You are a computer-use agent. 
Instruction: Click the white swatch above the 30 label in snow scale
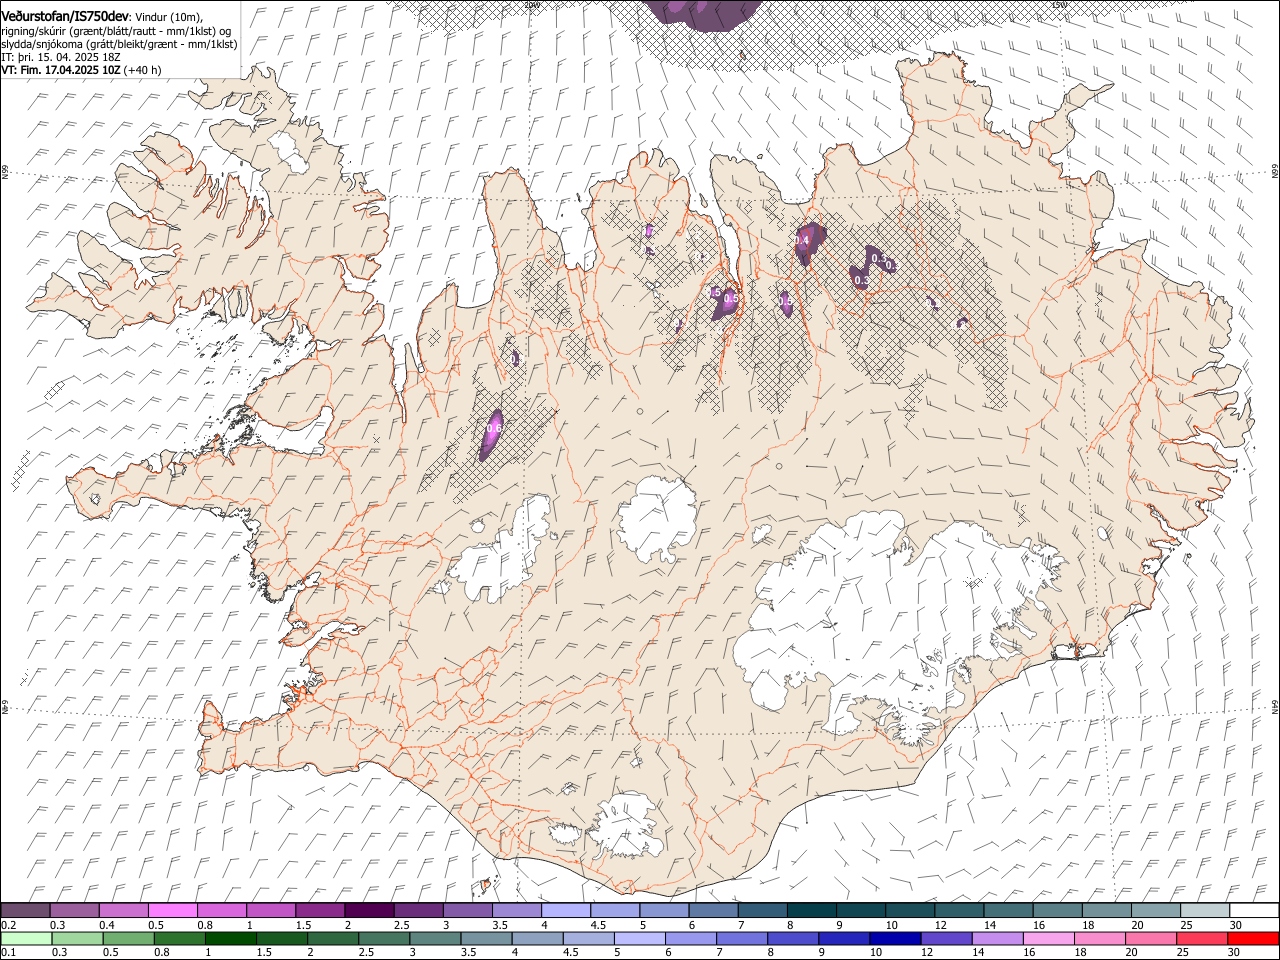point(1253,911)
